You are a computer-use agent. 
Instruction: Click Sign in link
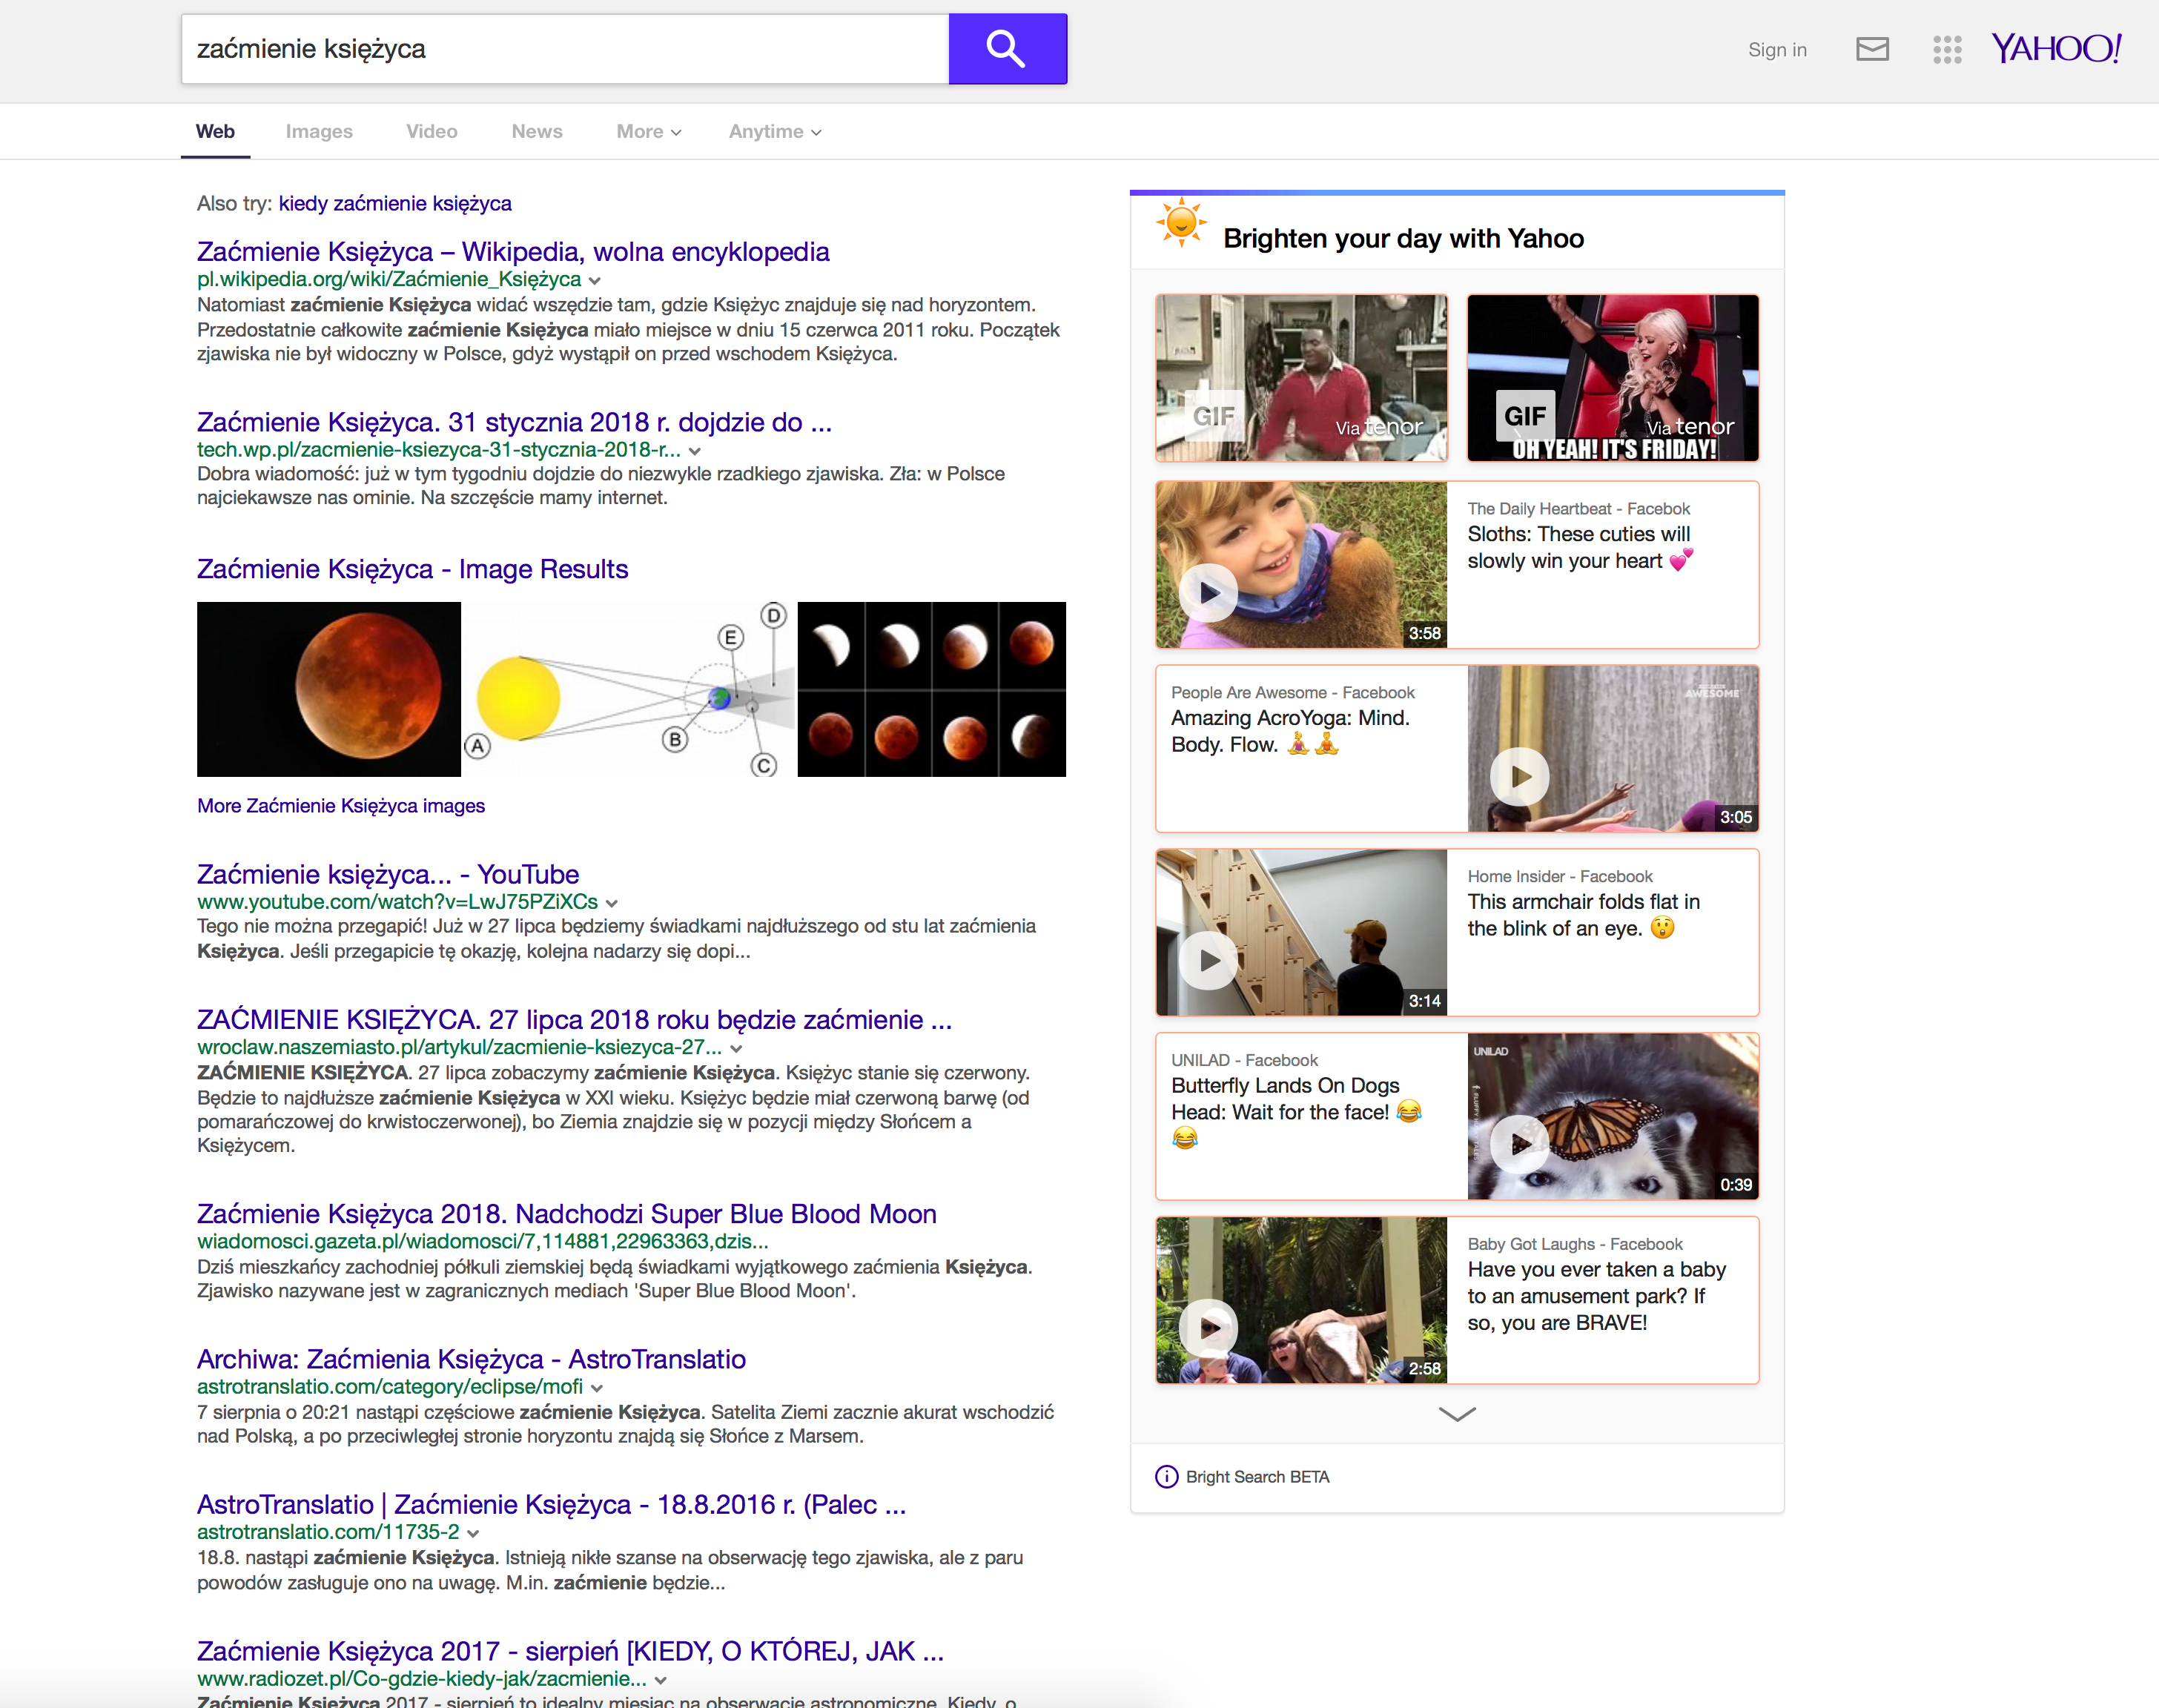point(1777,50)
